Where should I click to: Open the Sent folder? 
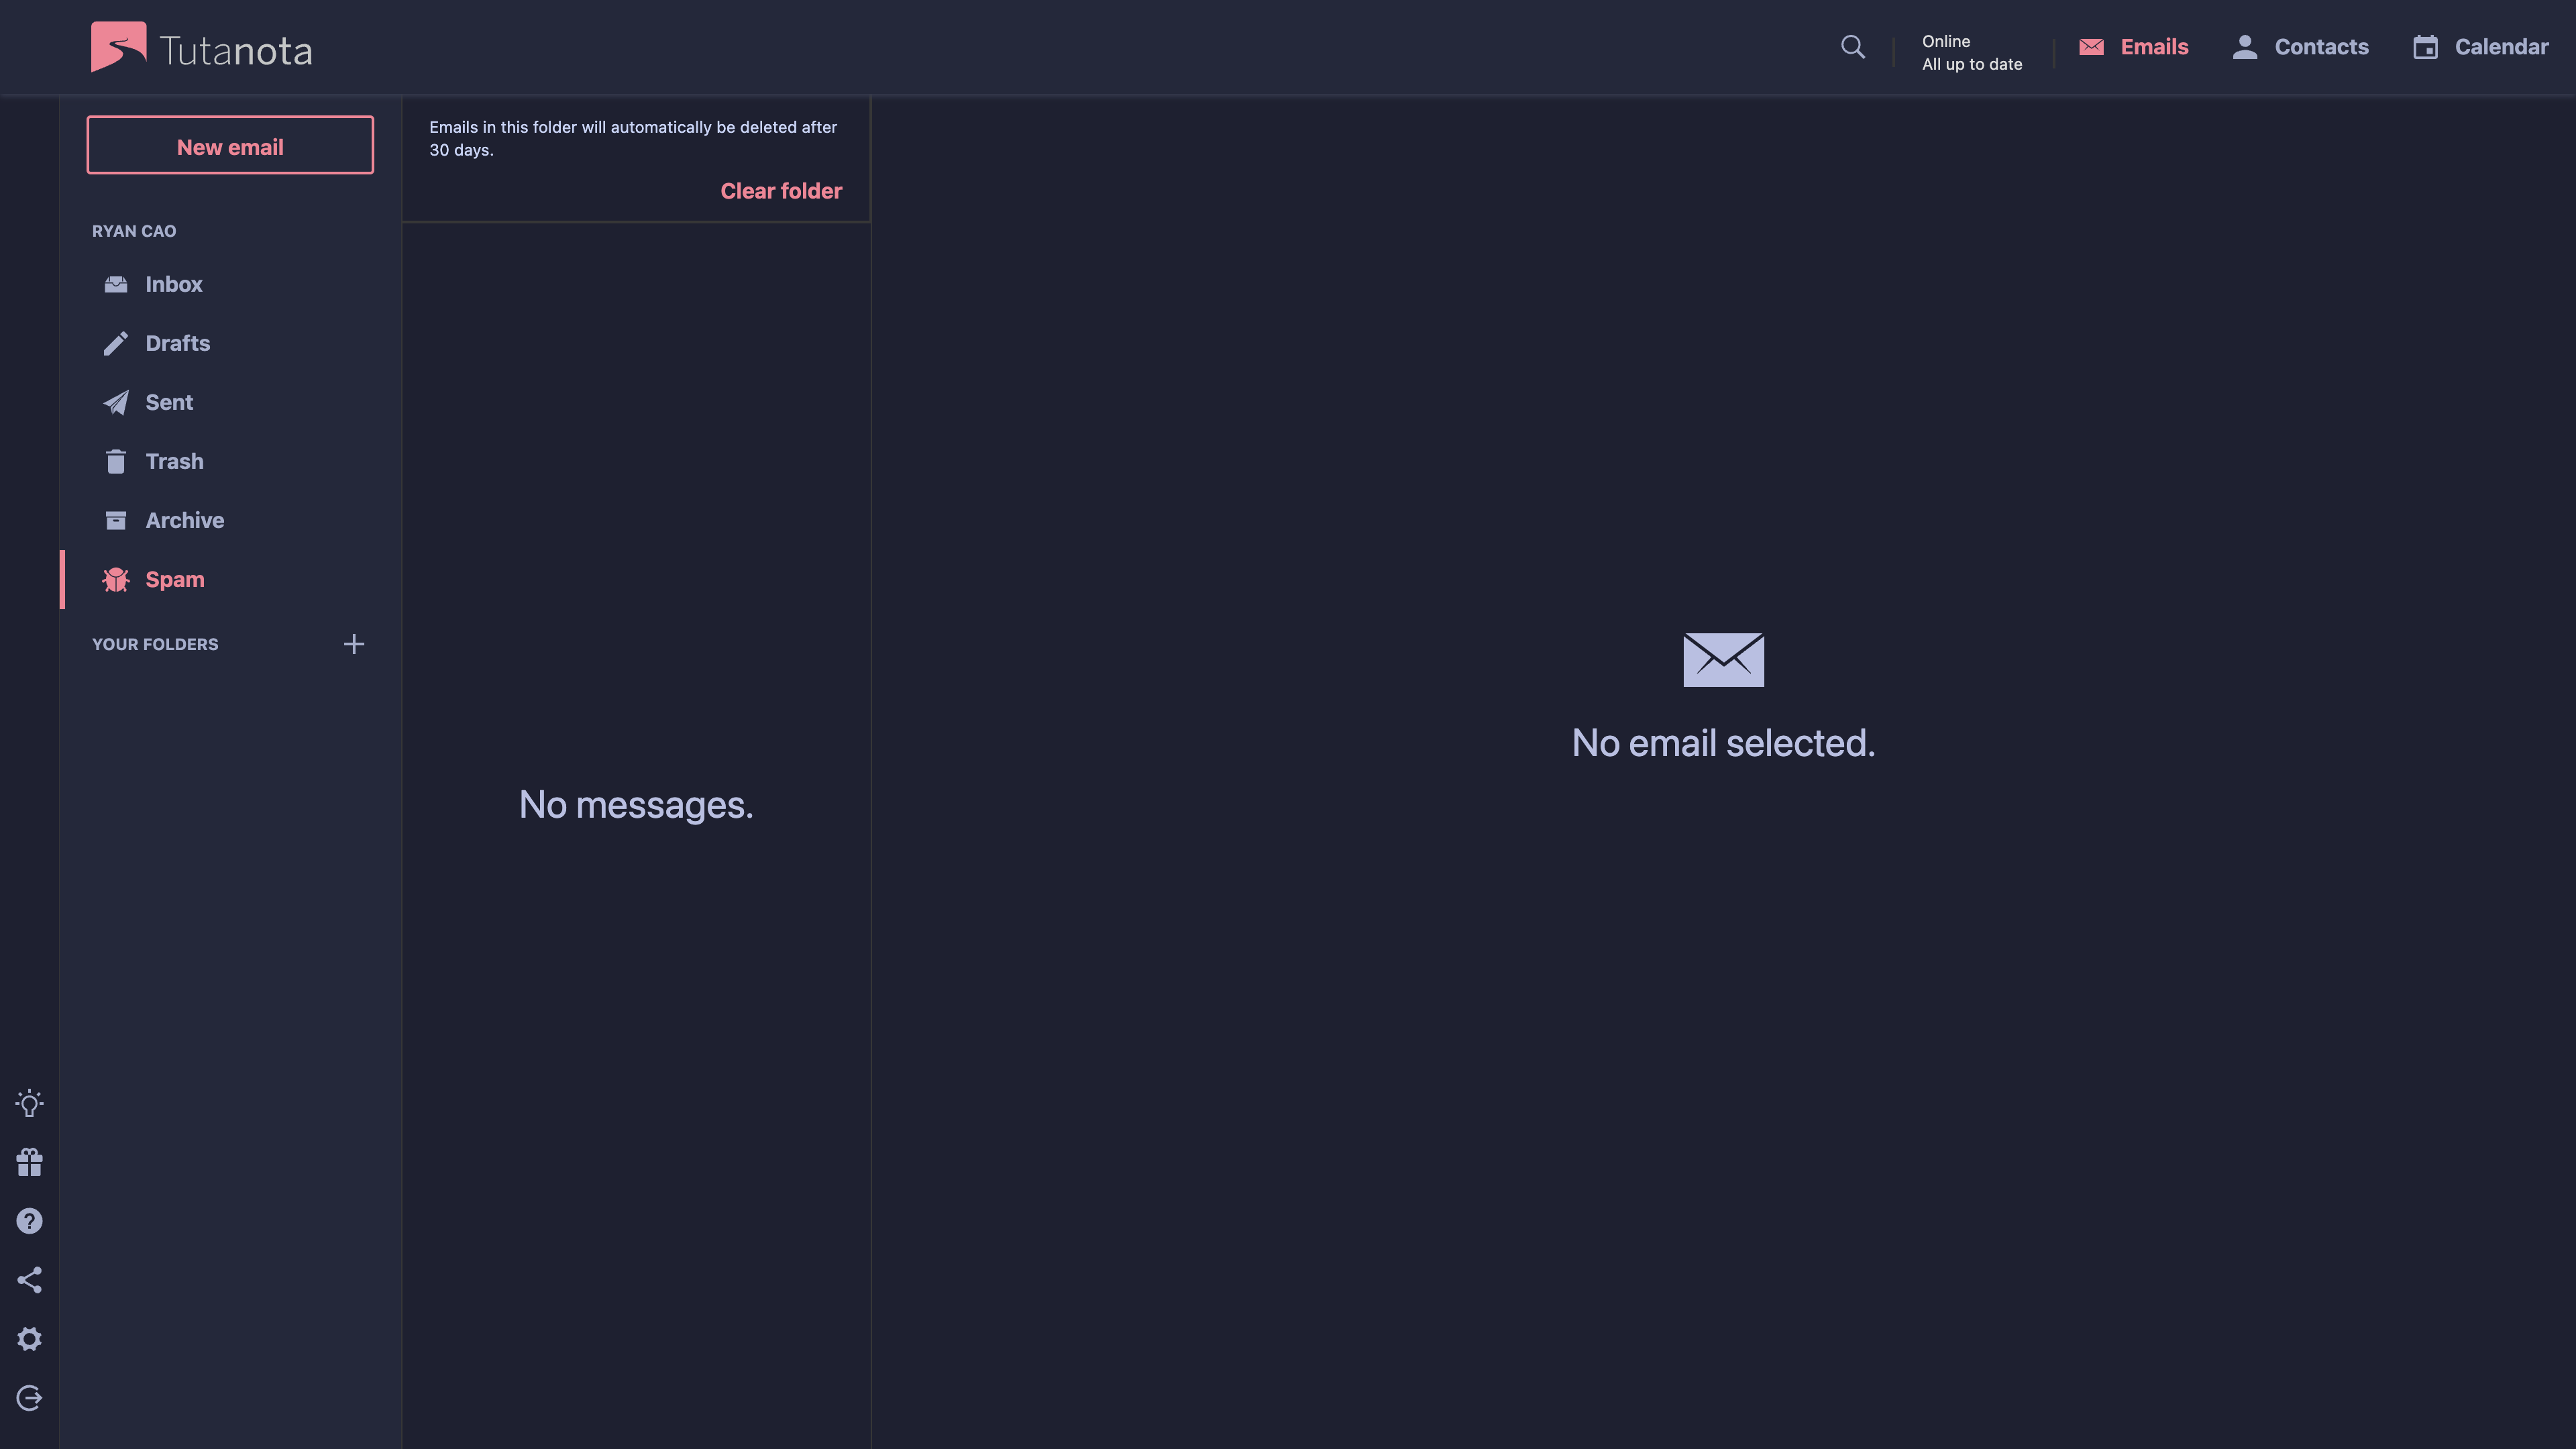pos(230,402)
